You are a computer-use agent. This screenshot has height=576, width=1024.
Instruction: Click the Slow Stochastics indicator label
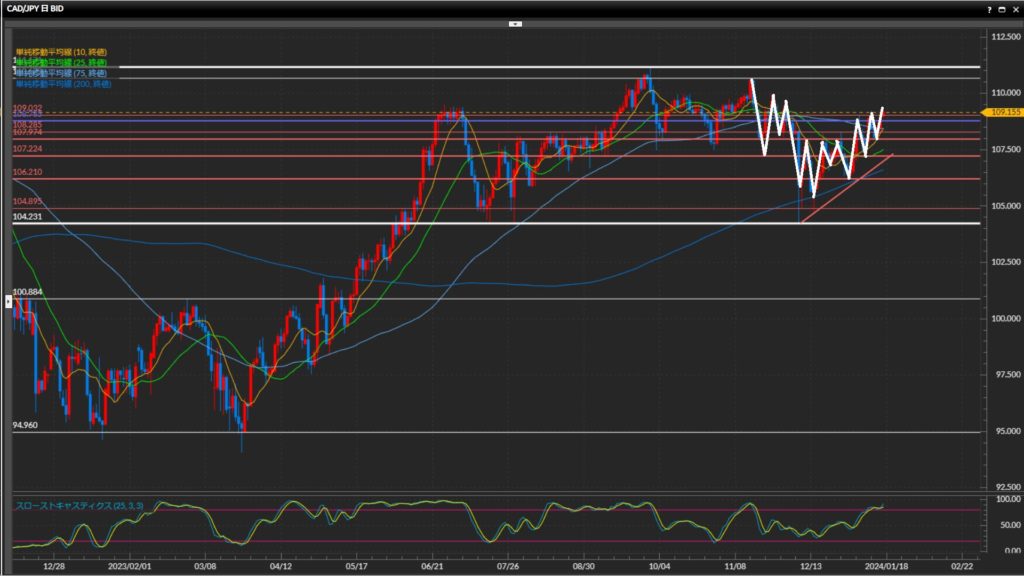[79, 506]
